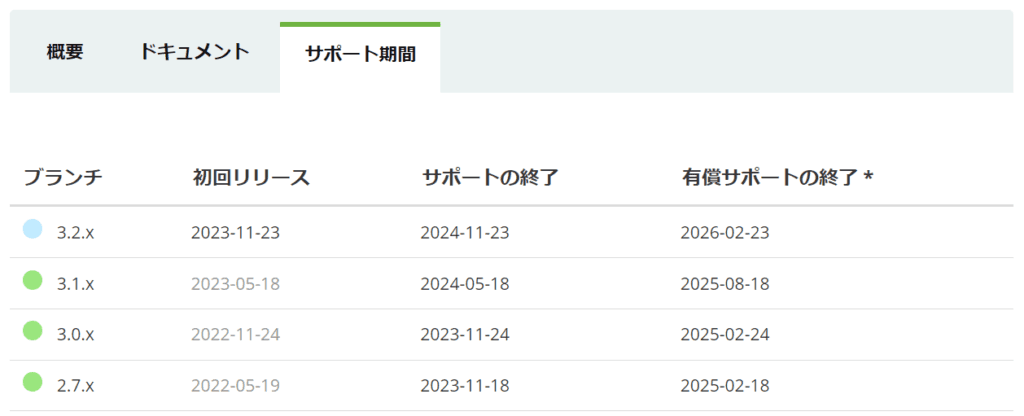Select the 3.1.x branch label
The image size is (1024, 416).
click(76, 284)
